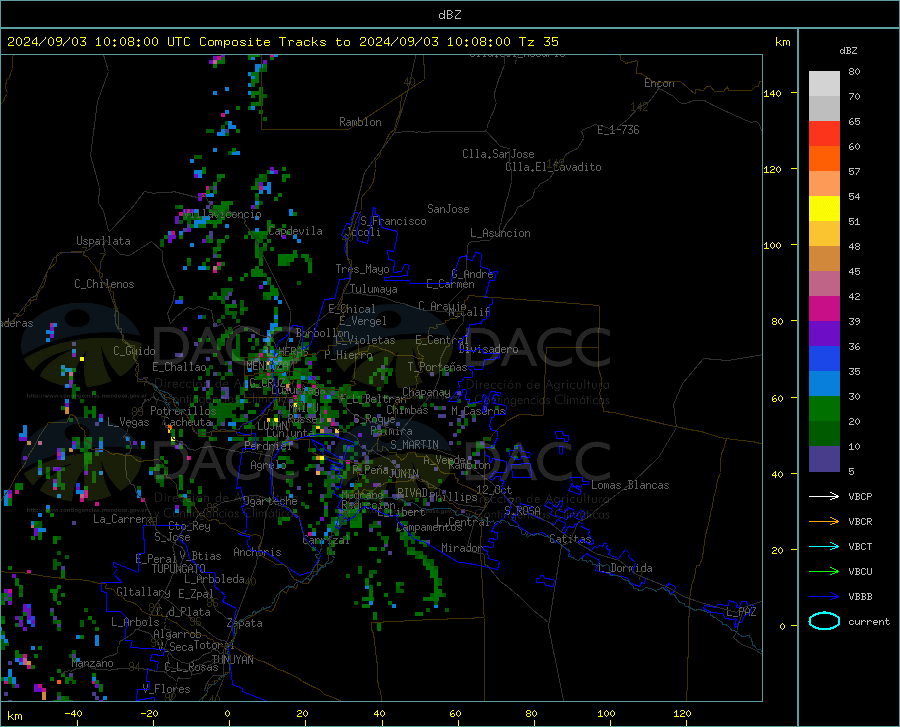
Task: Click the Divisadero map label
Action: click(488, 349)
